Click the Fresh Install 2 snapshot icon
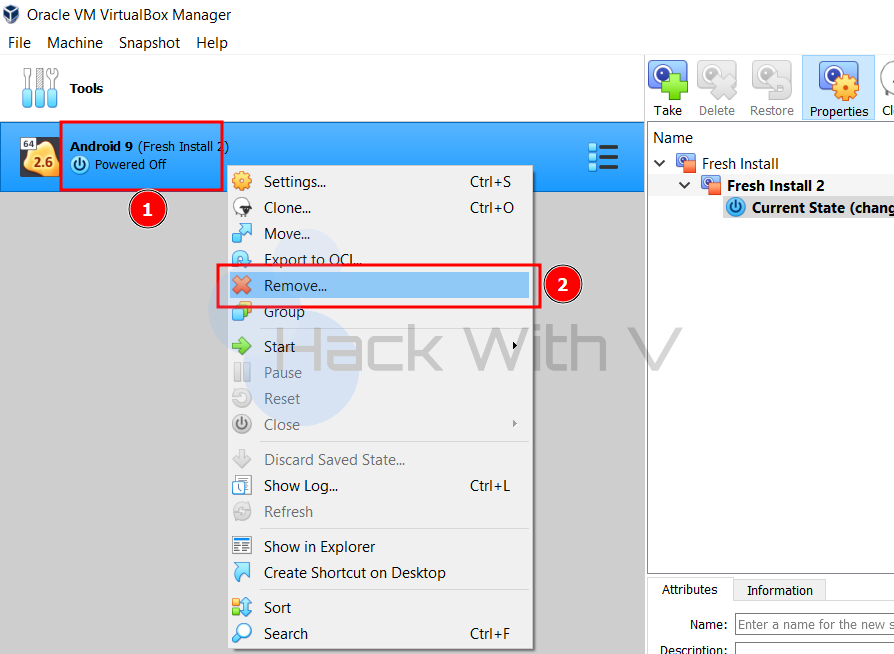Image resolution: width=894 pixels, height=654 pixels. click(711, 185)
